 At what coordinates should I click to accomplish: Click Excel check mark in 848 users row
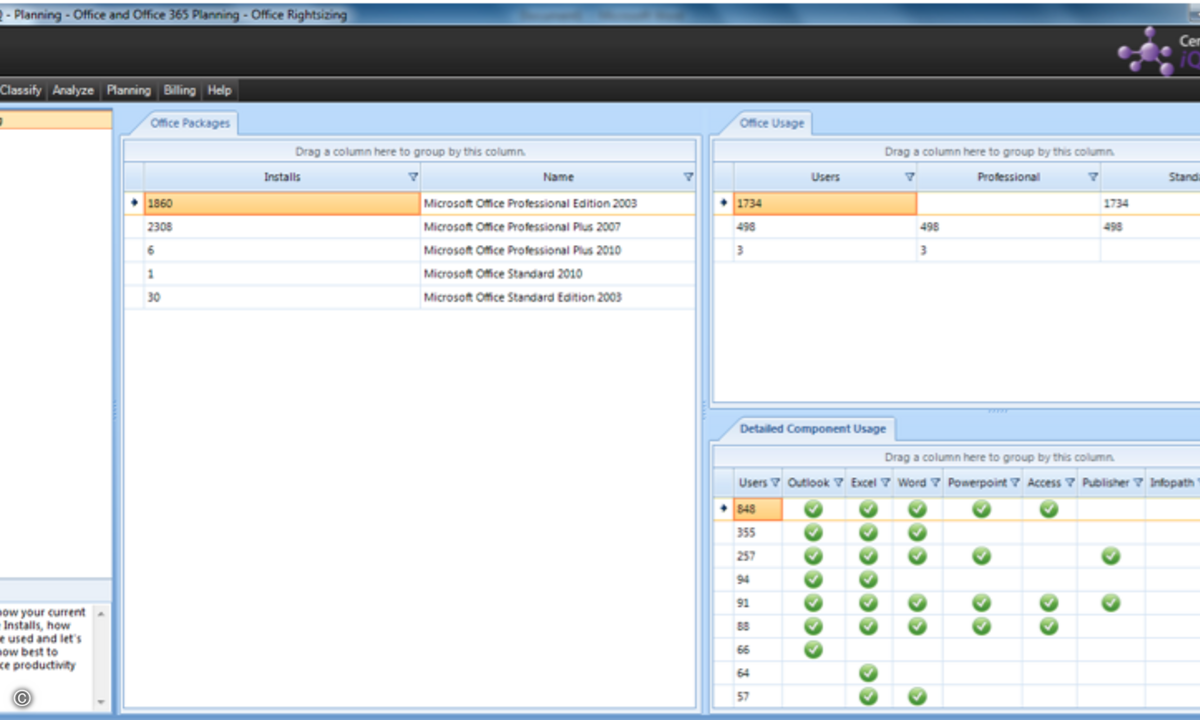868,509
